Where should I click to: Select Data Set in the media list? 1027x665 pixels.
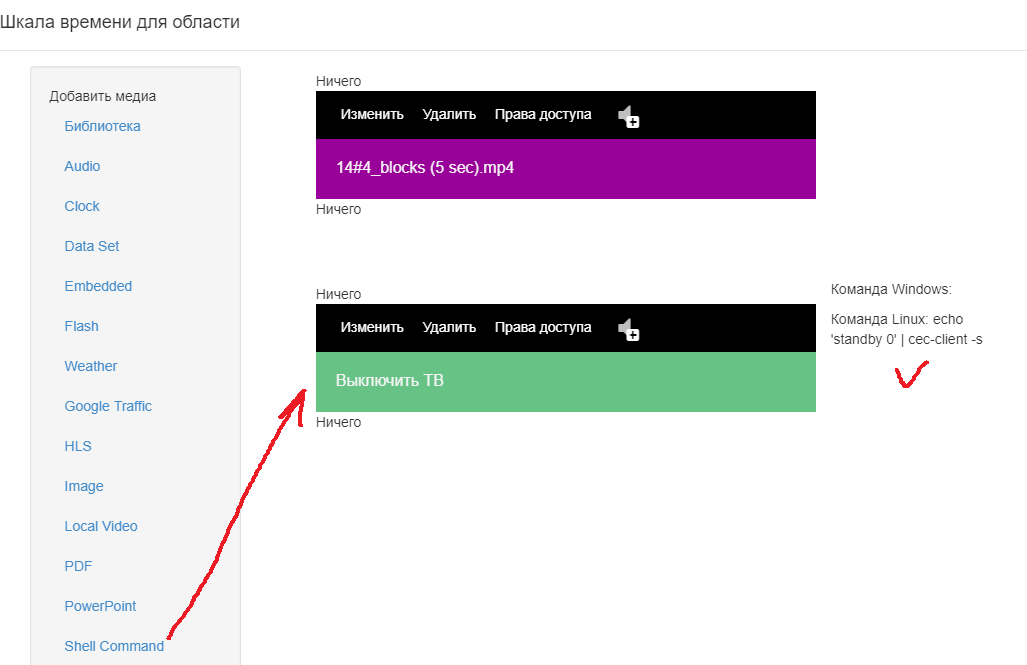pos(92,246)
